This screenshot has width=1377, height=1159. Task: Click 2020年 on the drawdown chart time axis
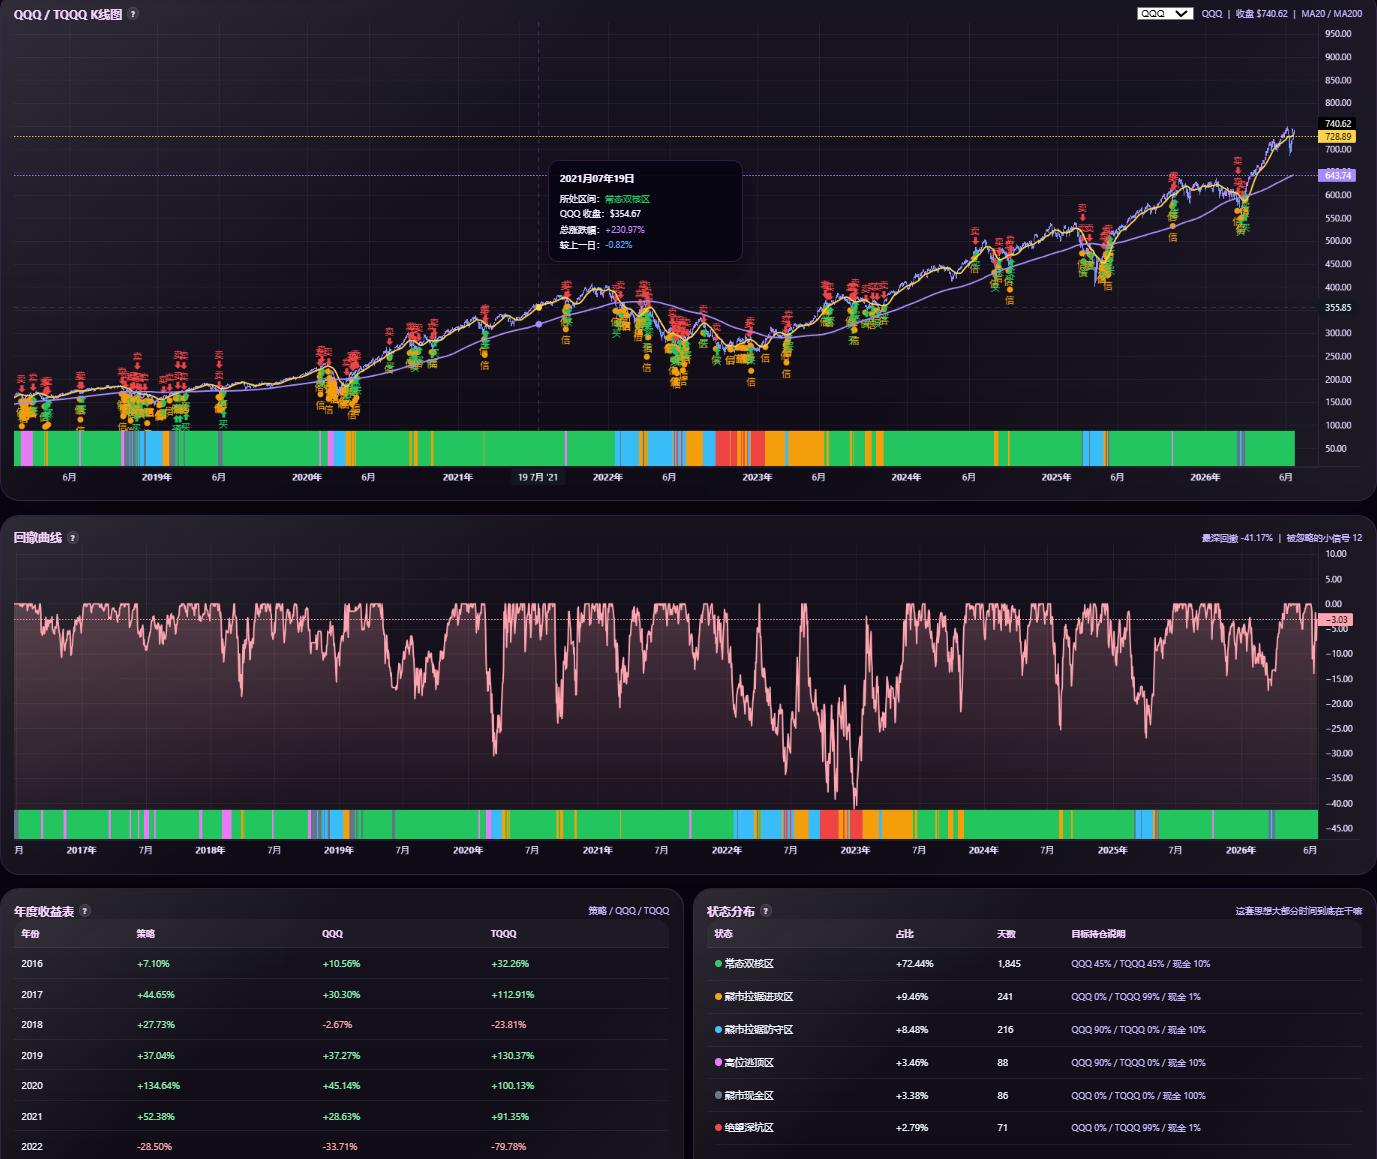click(x=468, y=851)
